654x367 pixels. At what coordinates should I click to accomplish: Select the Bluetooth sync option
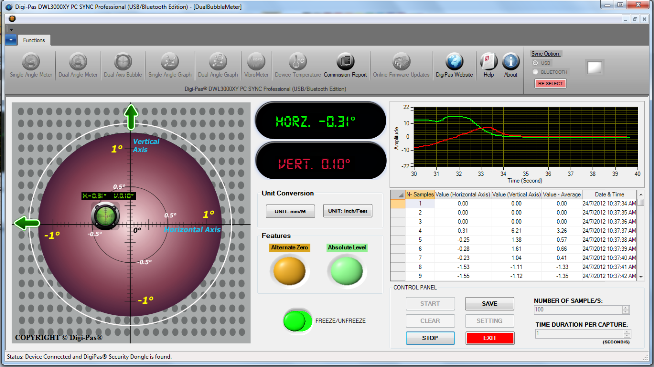tap(536, 72)
